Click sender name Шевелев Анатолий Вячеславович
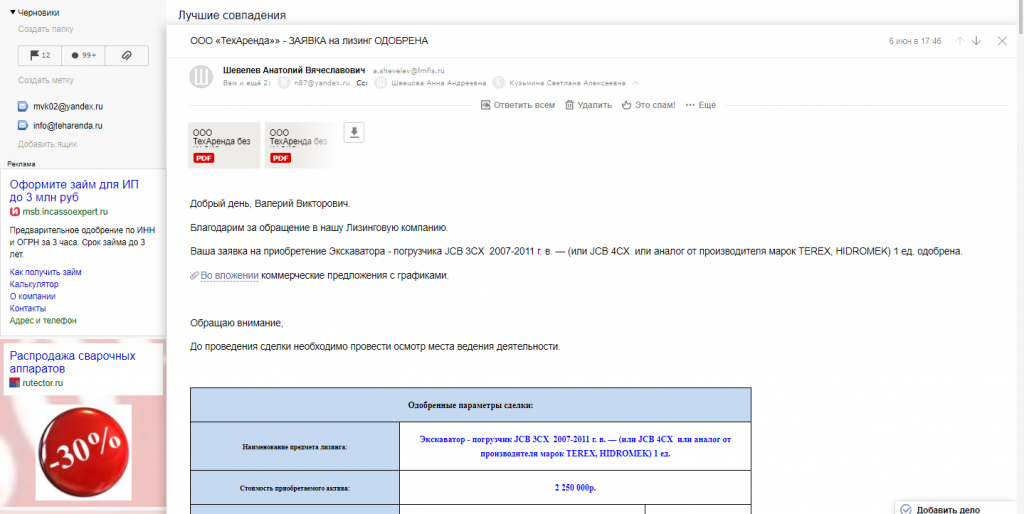The height and width of the screenshot is (514, 1024). point(294,69)
